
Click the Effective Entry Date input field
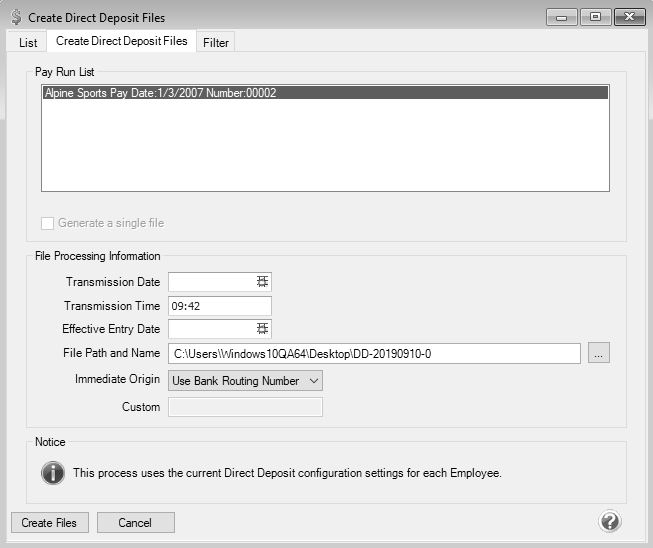tap(210, 329)
